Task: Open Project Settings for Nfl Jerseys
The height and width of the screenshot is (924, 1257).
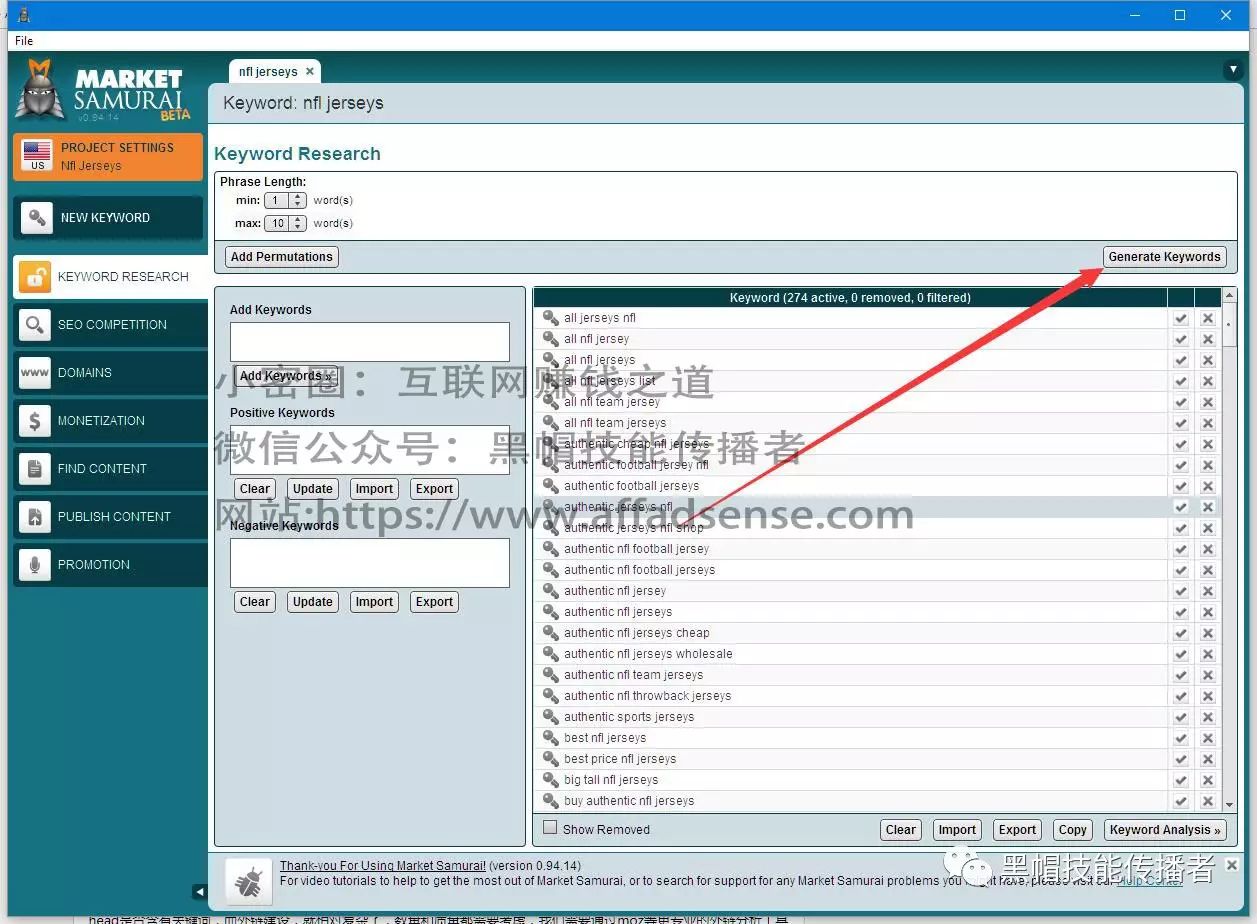Action: tap(108, 156)
